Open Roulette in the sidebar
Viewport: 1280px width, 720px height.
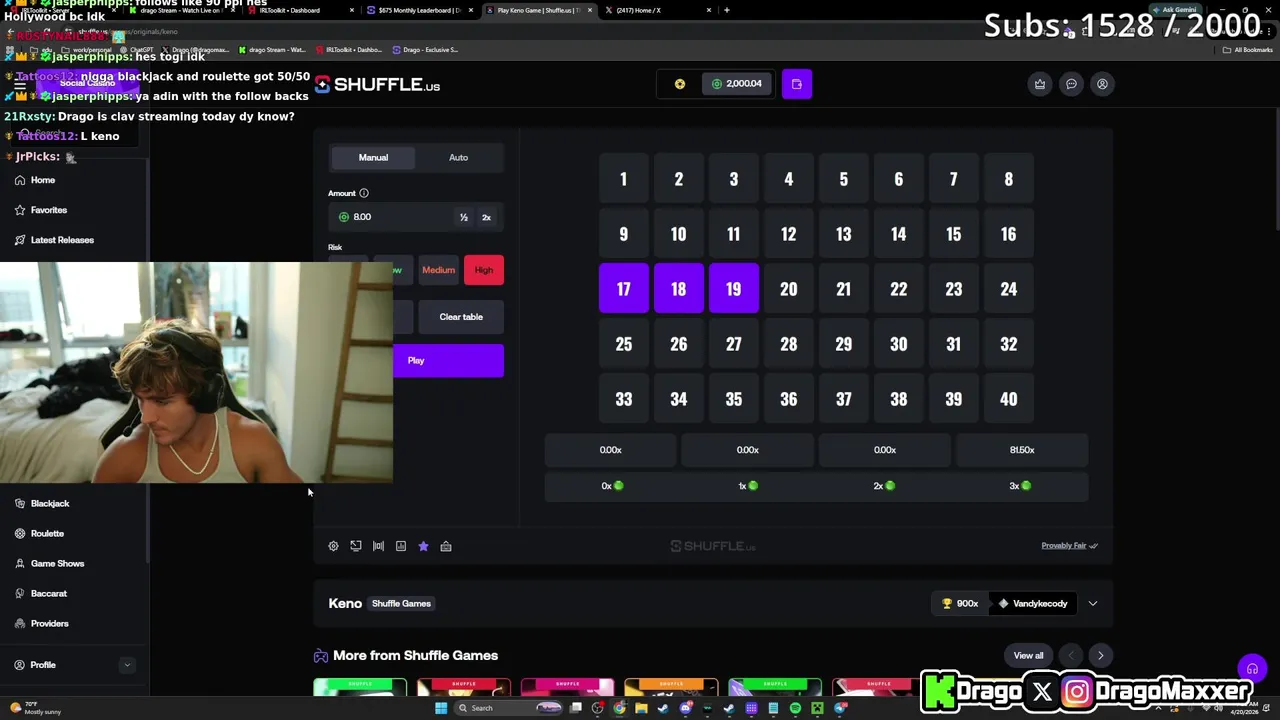pos(47,534)
